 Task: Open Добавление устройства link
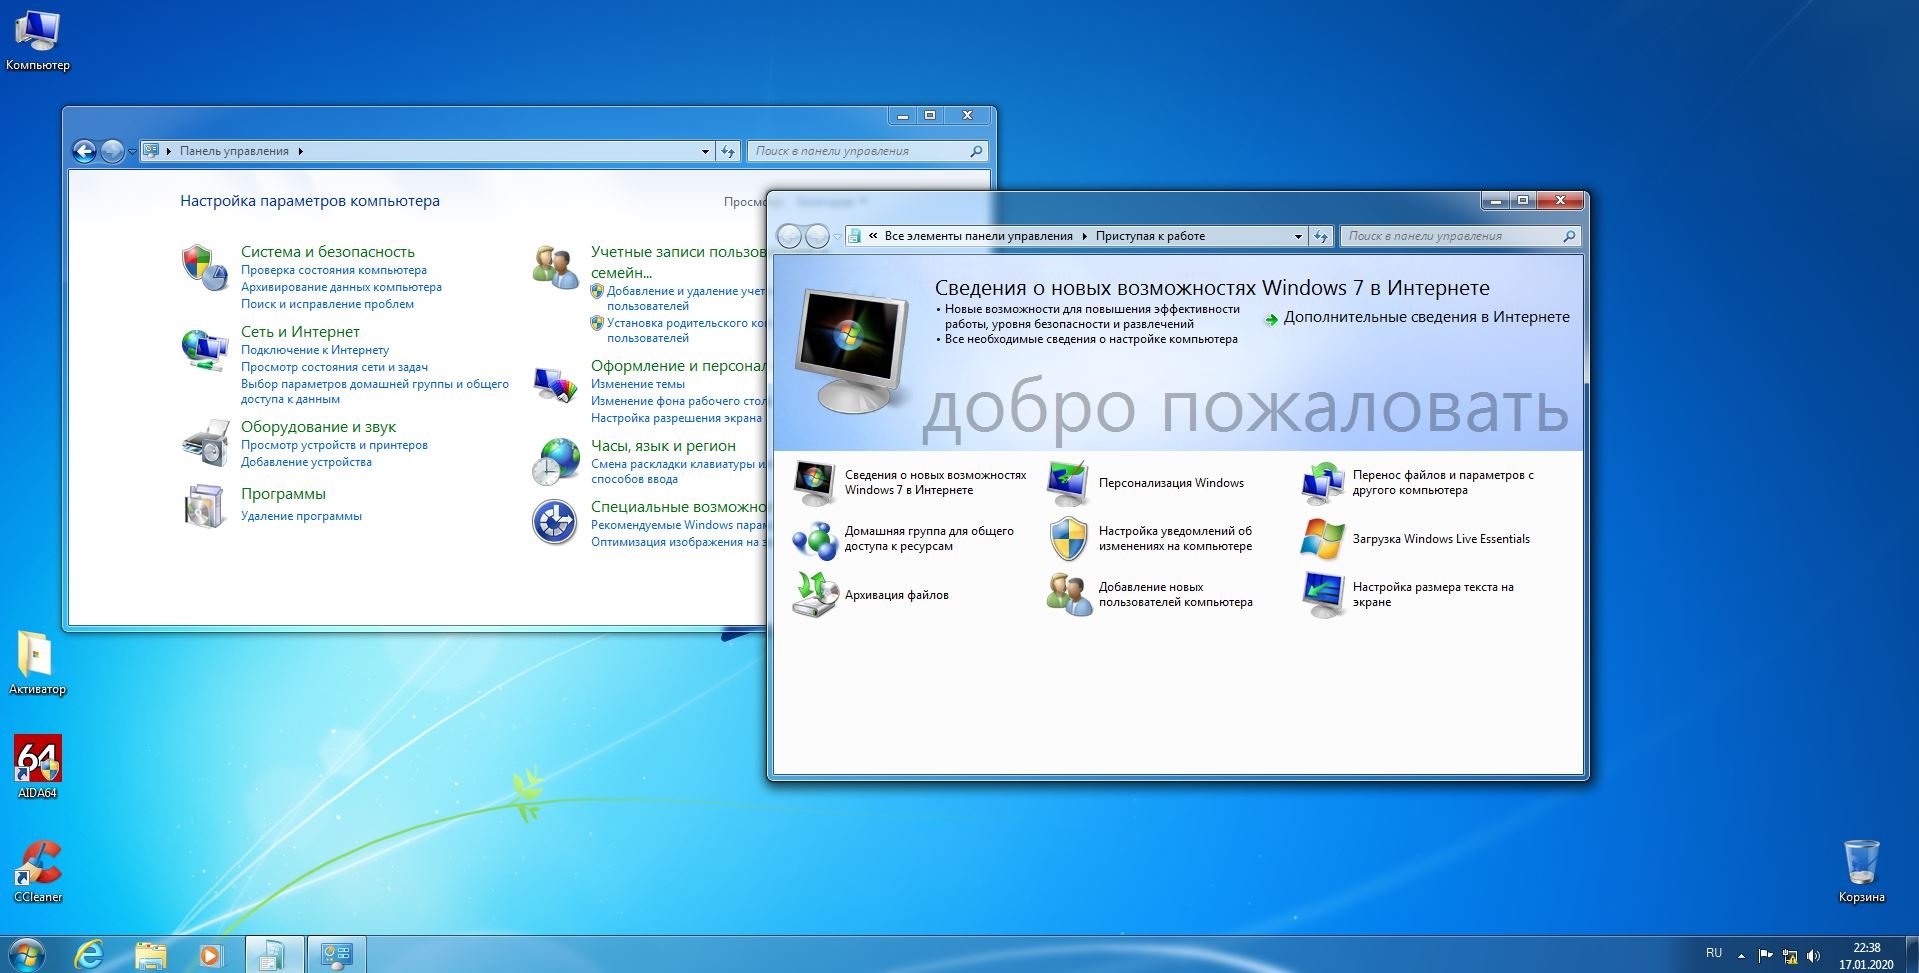click(306, 462)
